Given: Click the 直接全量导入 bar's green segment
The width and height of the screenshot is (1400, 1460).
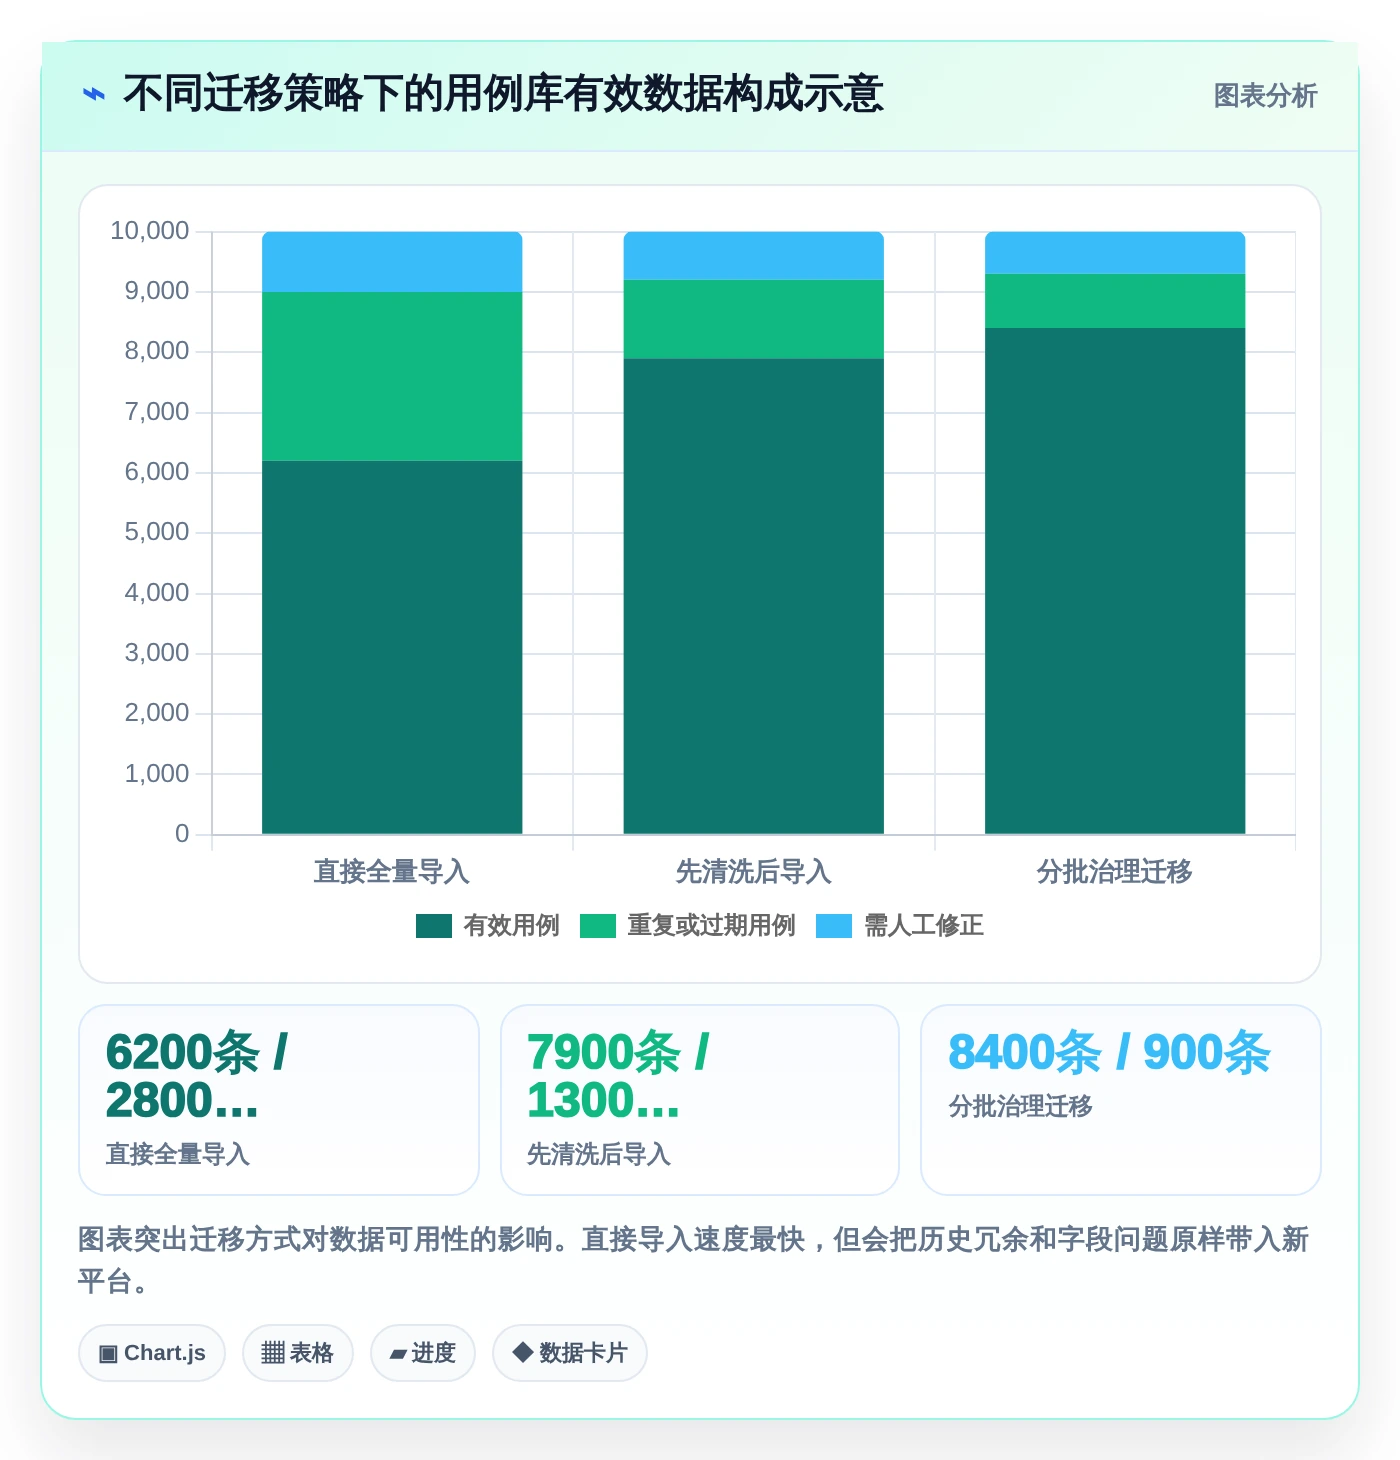Looking at the screenshot, I should click(x=392, y=376).
